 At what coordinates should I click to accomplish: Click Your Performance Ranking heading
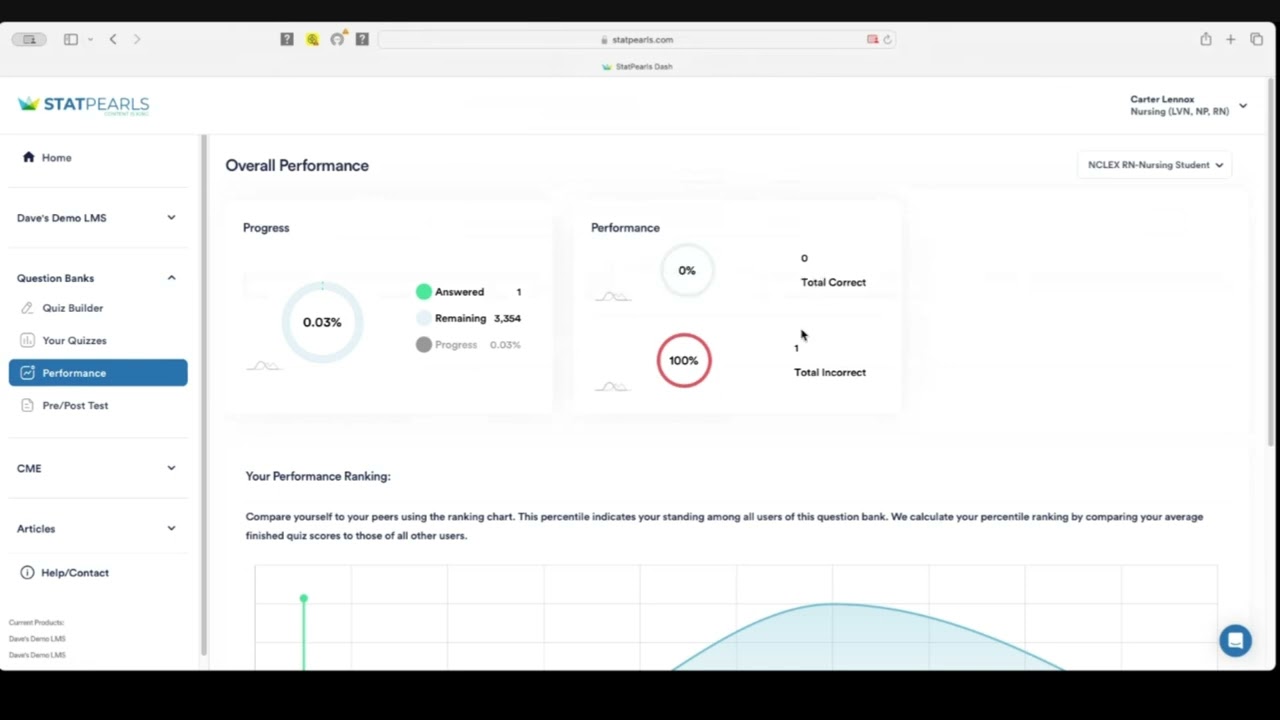tap(318, 476)
